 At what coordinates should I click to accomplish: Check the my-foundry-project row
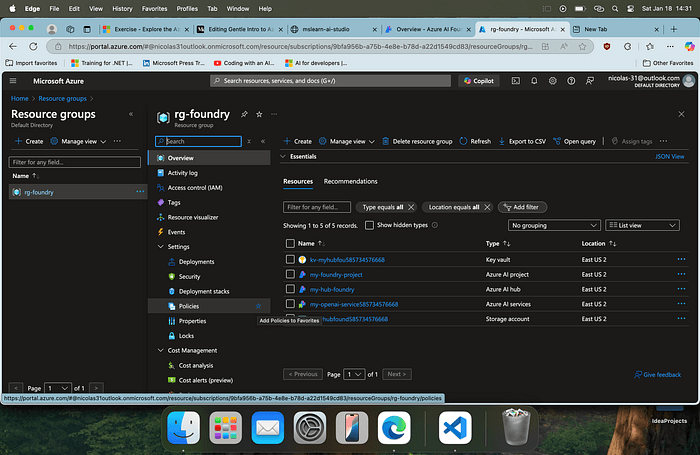[290, 274]
